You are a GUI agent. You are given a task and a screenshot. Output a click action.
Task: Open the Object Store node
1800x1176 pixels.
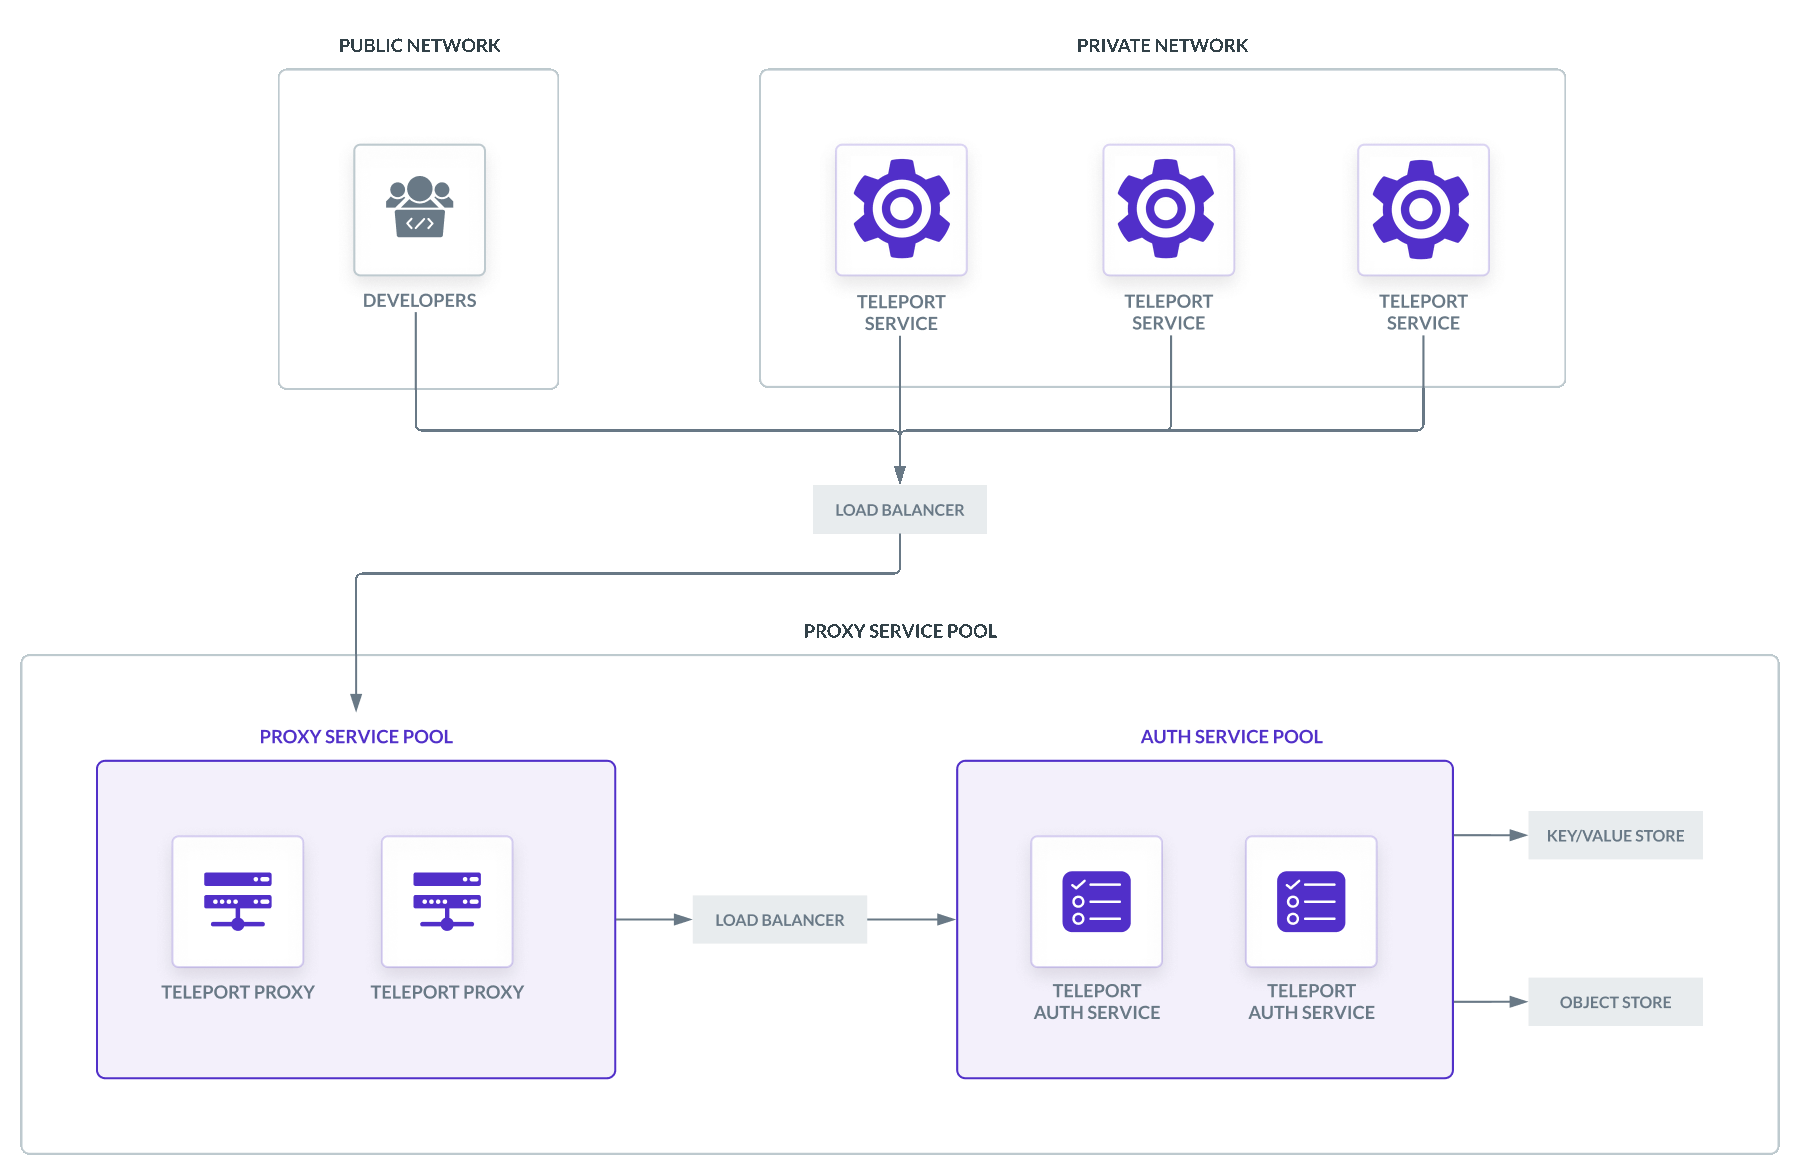click(x=1615, y=1001)
